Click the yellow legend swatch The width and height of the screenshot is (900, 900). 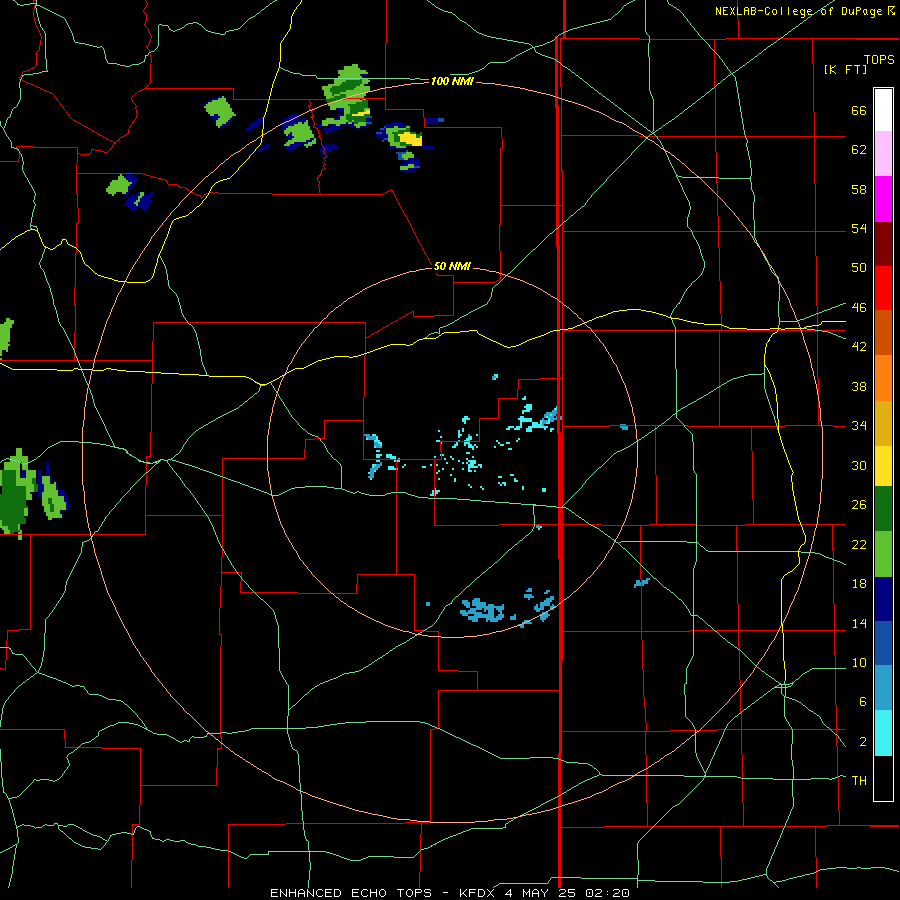(883, 465)
